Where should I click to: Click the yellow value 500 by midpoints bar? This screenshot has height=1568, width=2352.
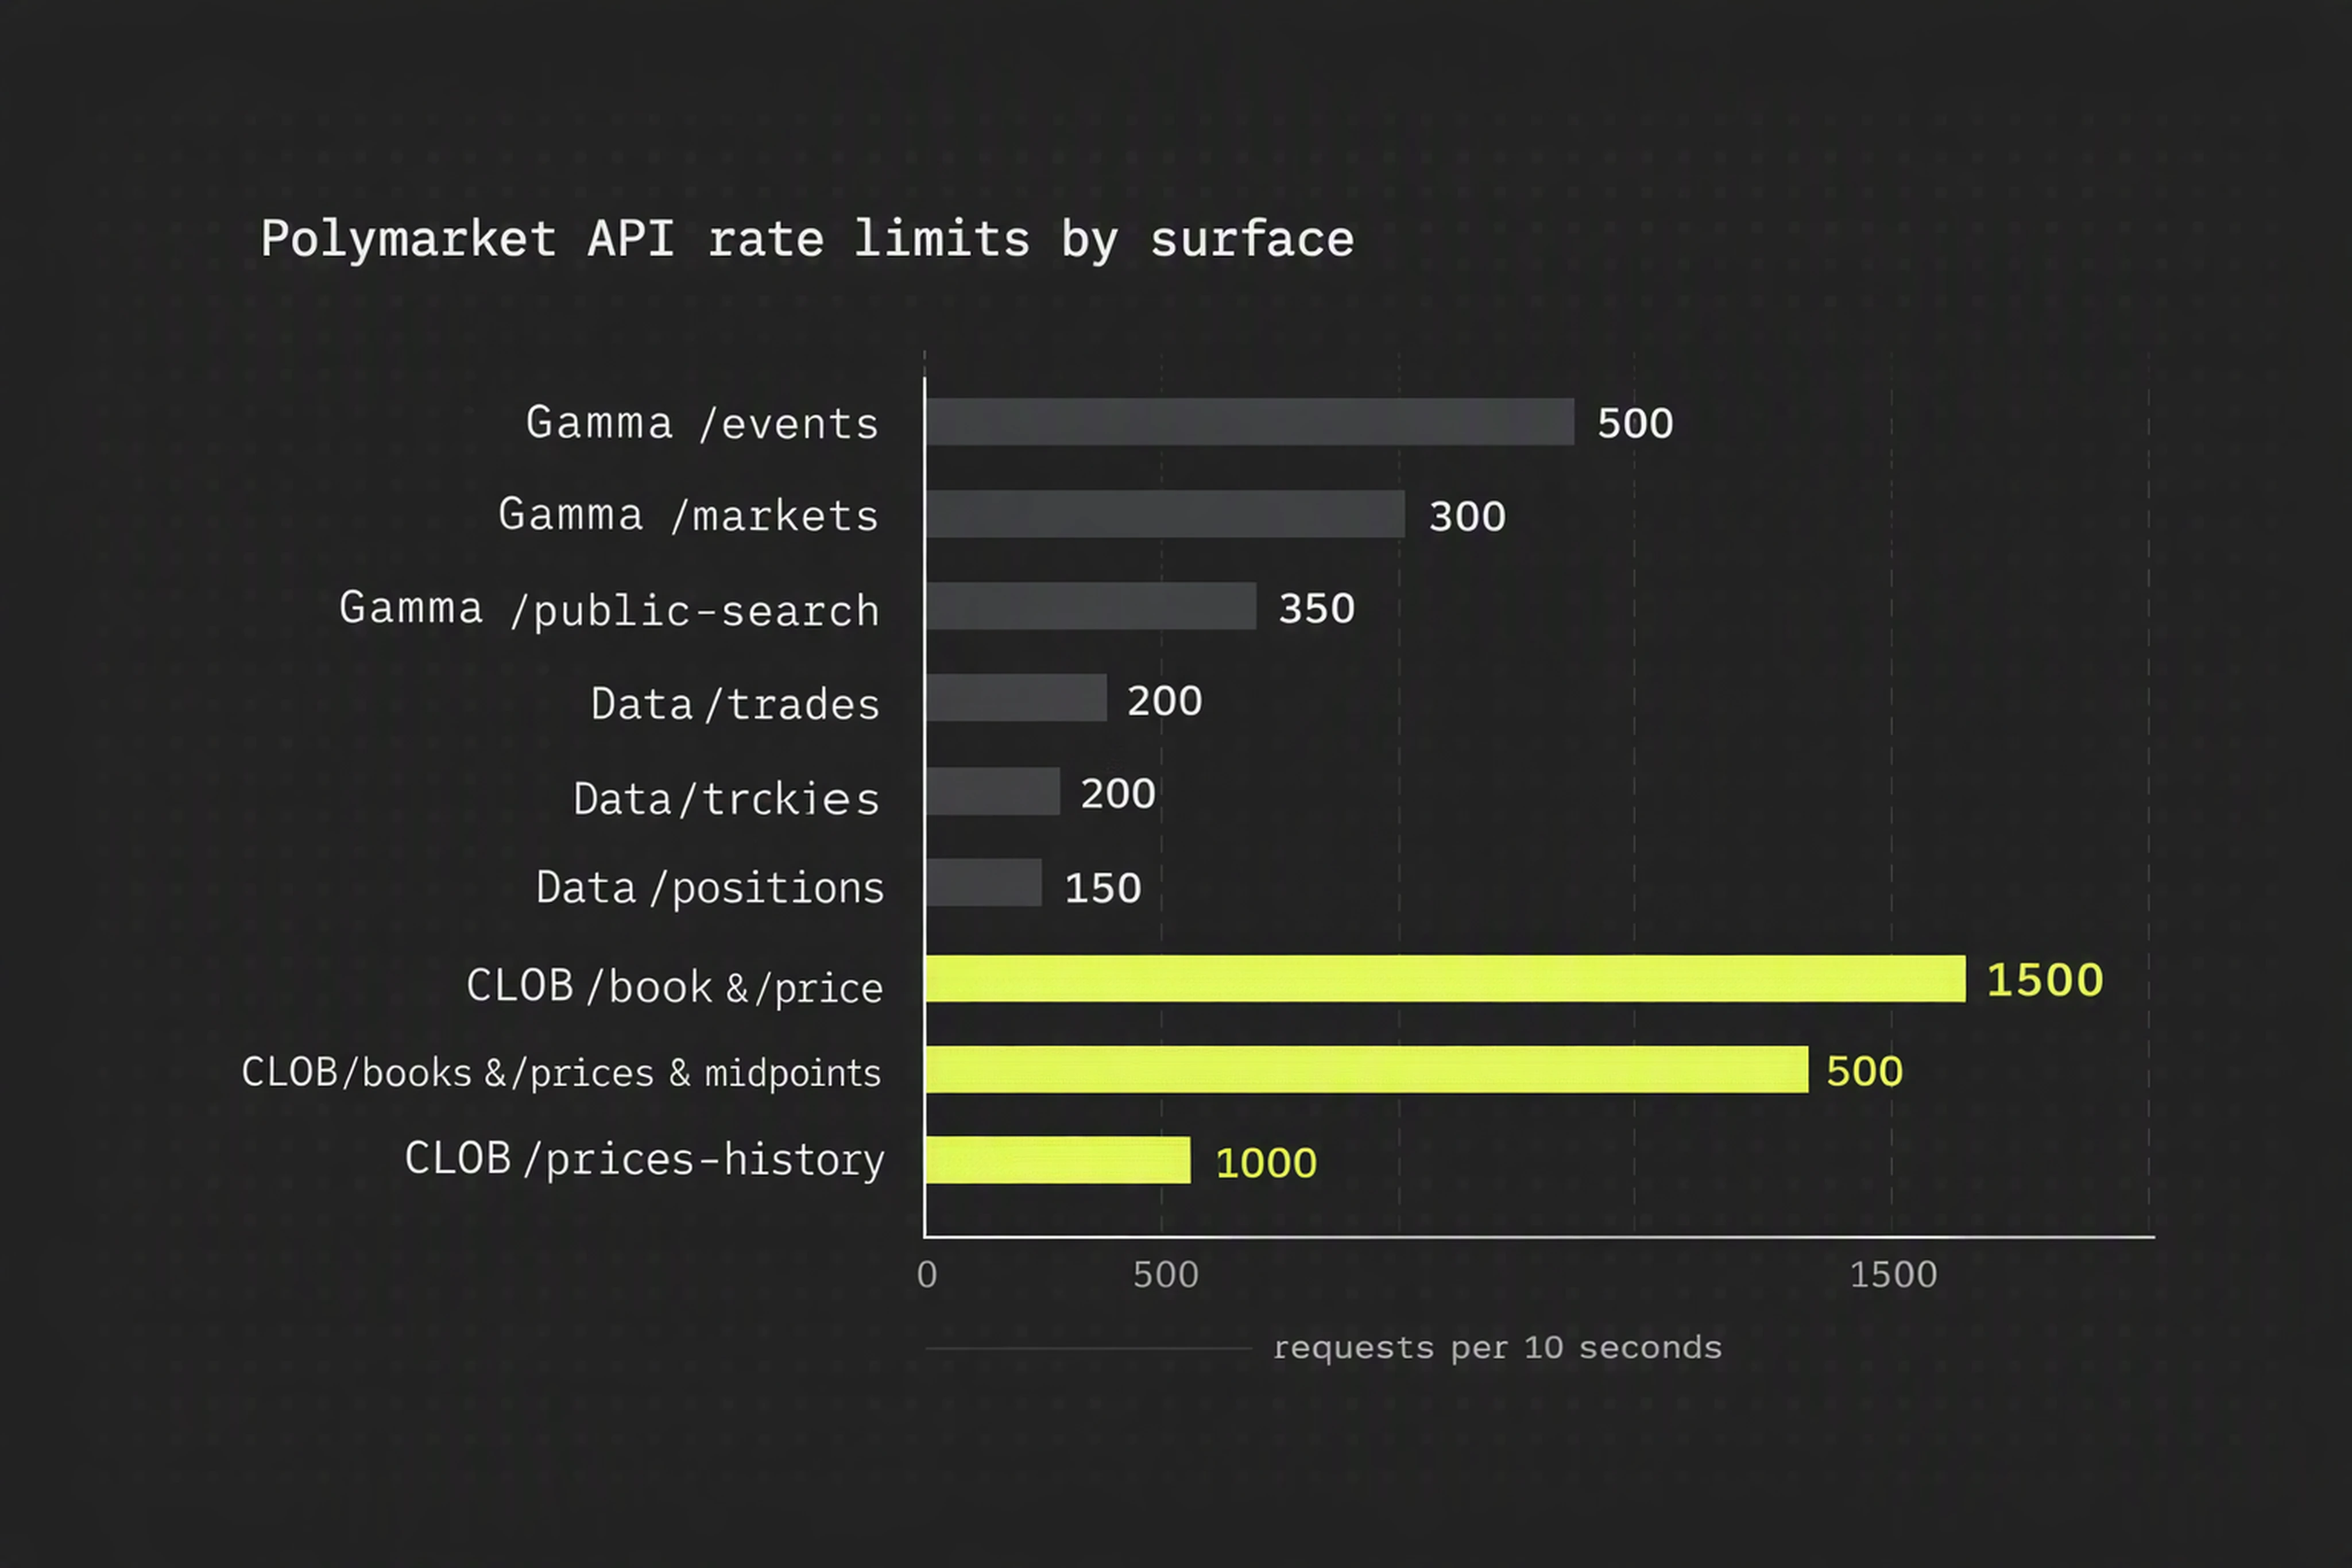pos(1865,1072)
